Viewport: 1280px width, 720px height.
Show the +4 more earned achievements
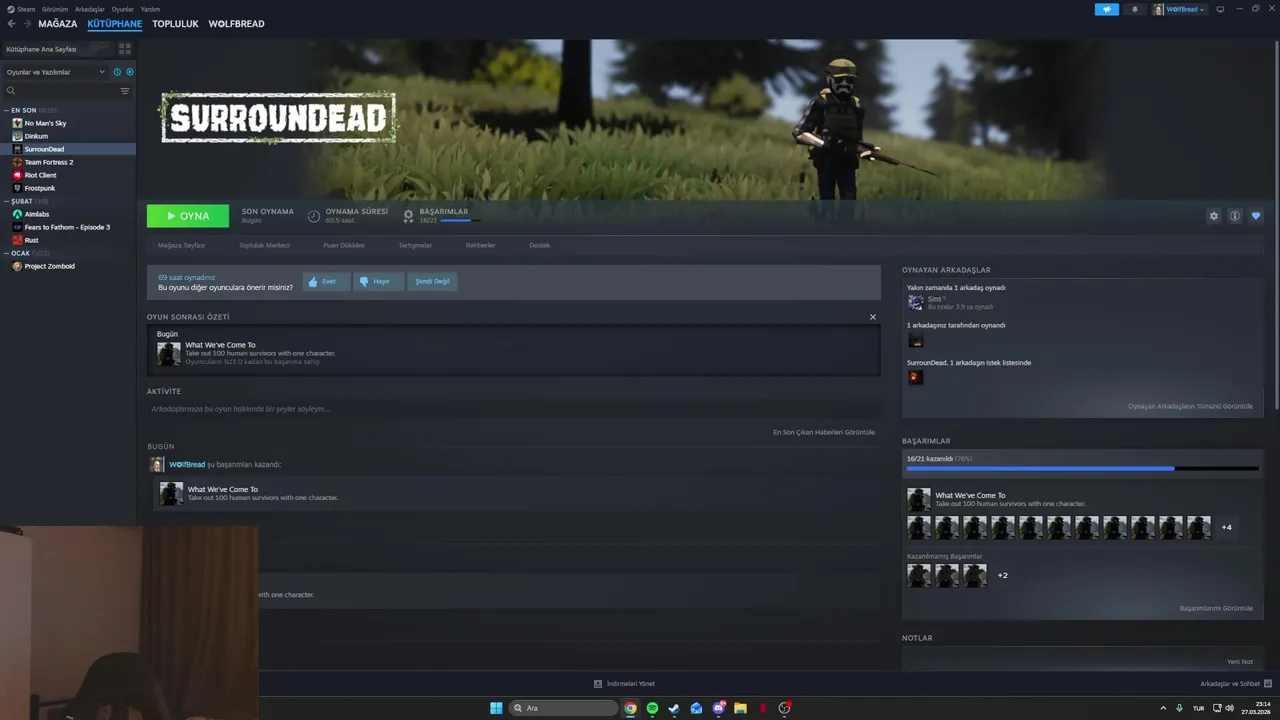[x=1226, y=527]
